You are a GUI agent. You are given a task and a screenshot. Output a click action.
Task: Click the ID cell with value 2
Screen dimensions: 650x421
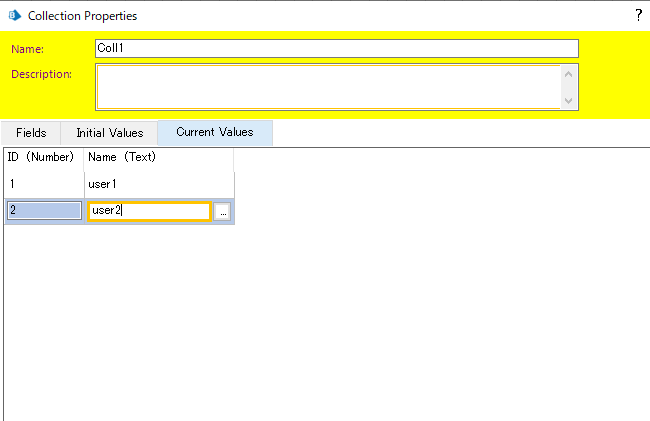tap(44, 211)
